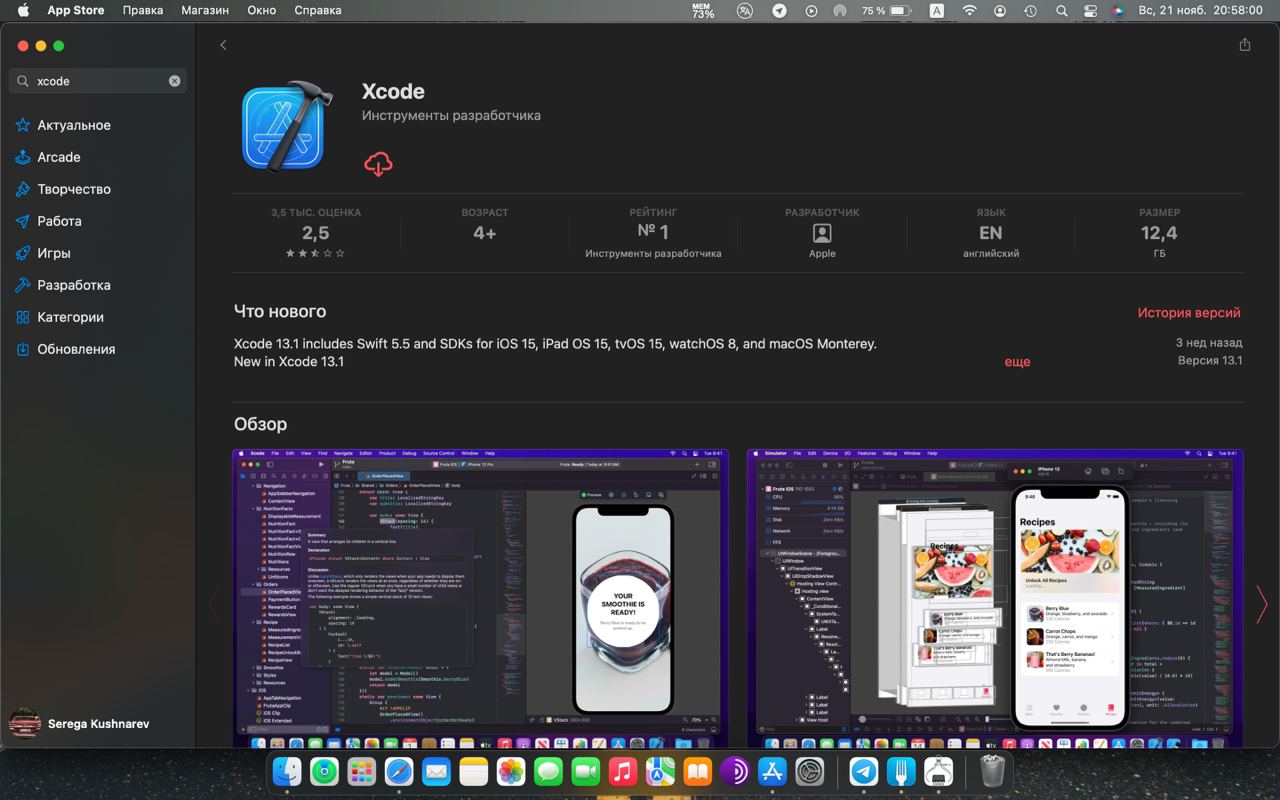Open Finder from the Dock

(287, 771)
